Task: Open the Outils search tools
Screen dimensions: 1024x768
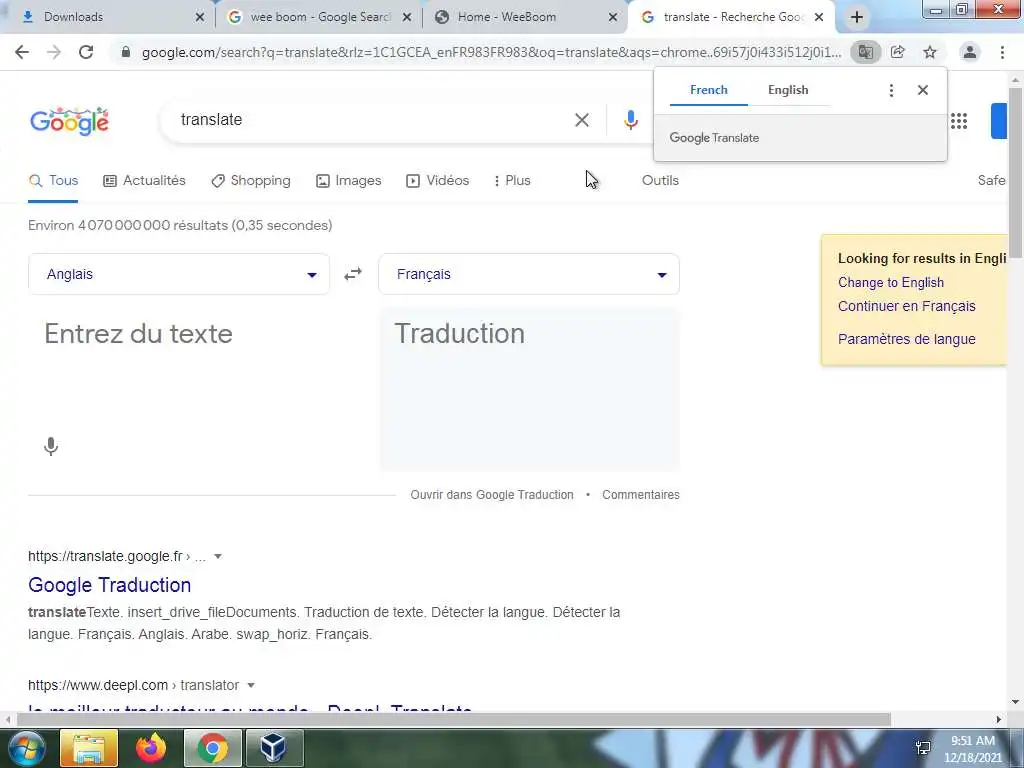Action: coord(660,181)
